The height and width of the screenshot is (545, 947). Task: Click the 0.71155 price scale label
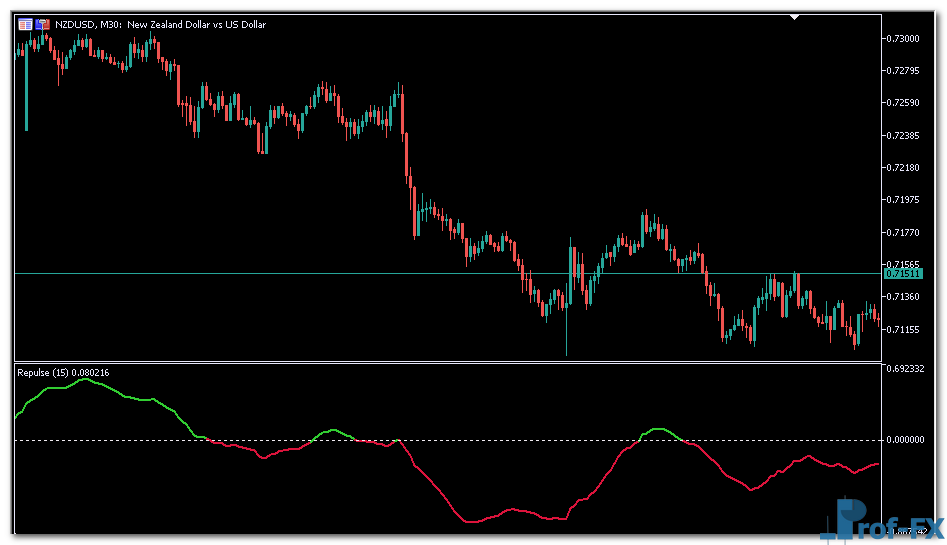904,329
